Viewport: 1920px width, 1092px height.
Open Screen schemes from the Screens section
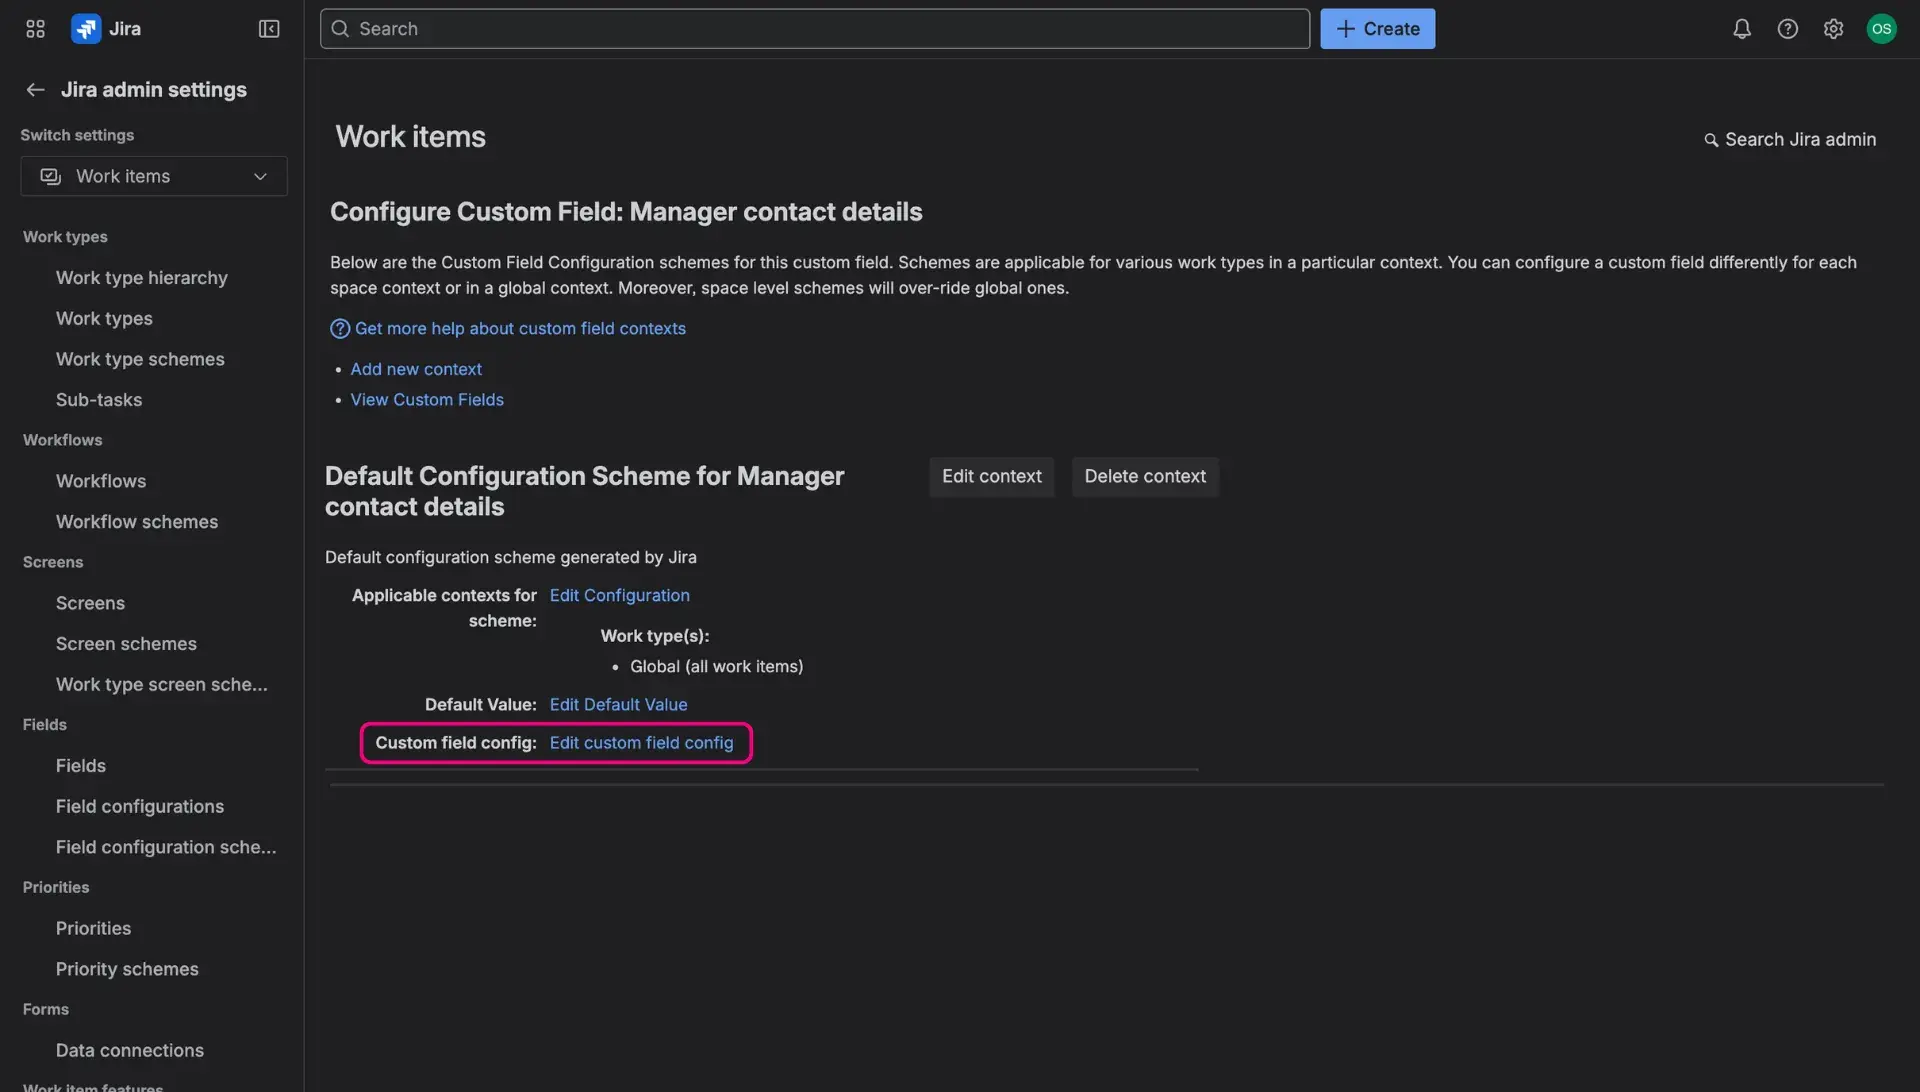(126, 643)
